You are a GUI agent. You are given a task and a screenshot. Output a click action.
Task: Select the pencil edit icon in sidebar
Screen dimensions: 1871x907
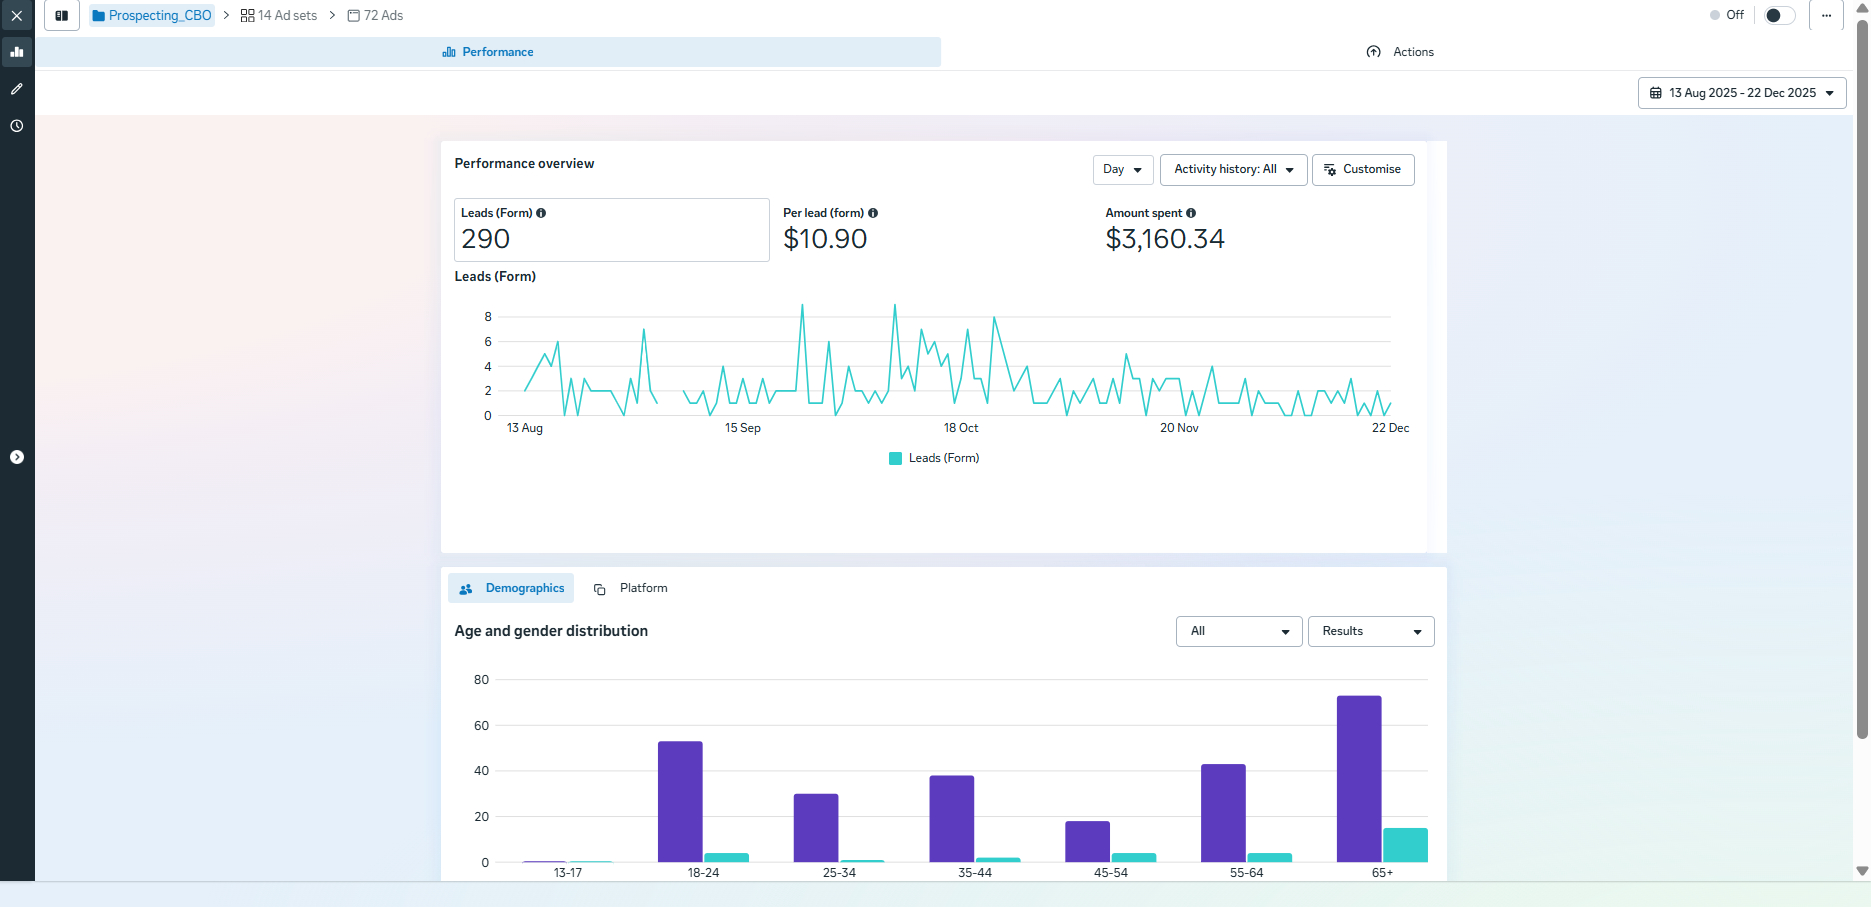click(x=17, y=89)
